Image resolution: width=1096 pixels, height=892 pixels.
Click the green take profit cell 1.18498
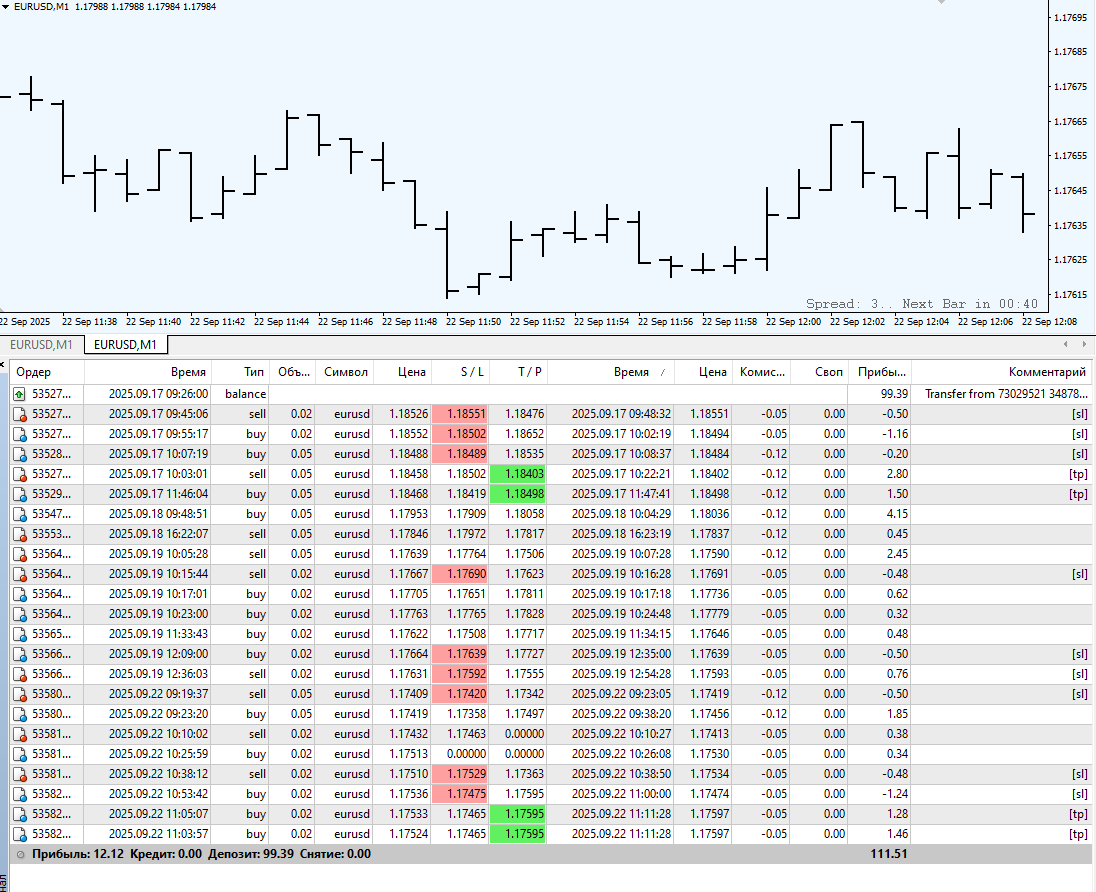(x=518, y=494)
